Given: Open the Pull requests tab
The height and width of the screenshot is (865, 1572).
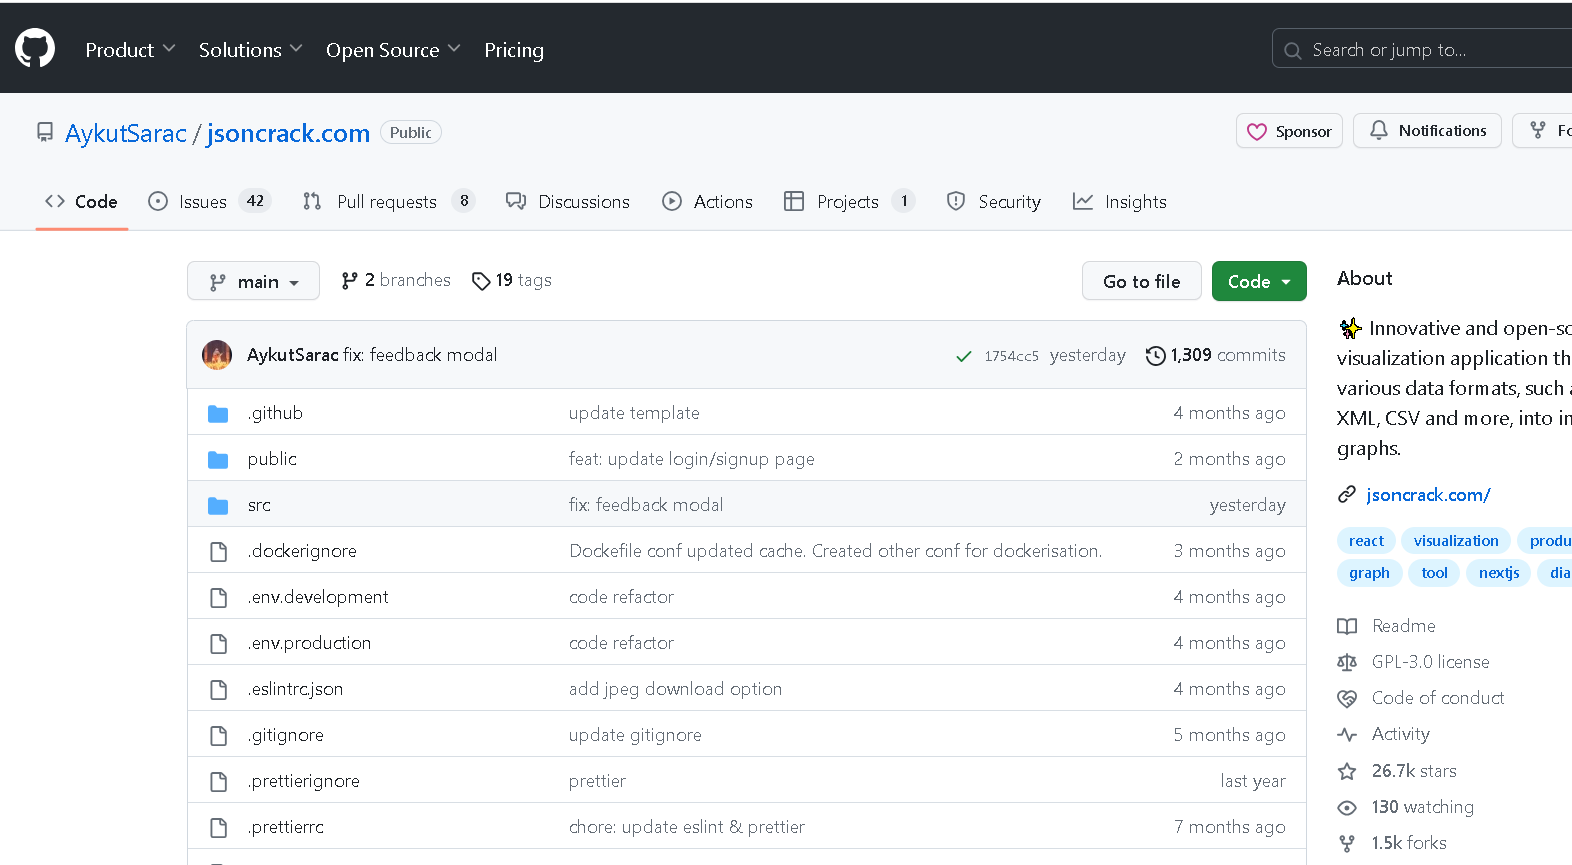Looking at the screenshot, I should coord(387,202).
